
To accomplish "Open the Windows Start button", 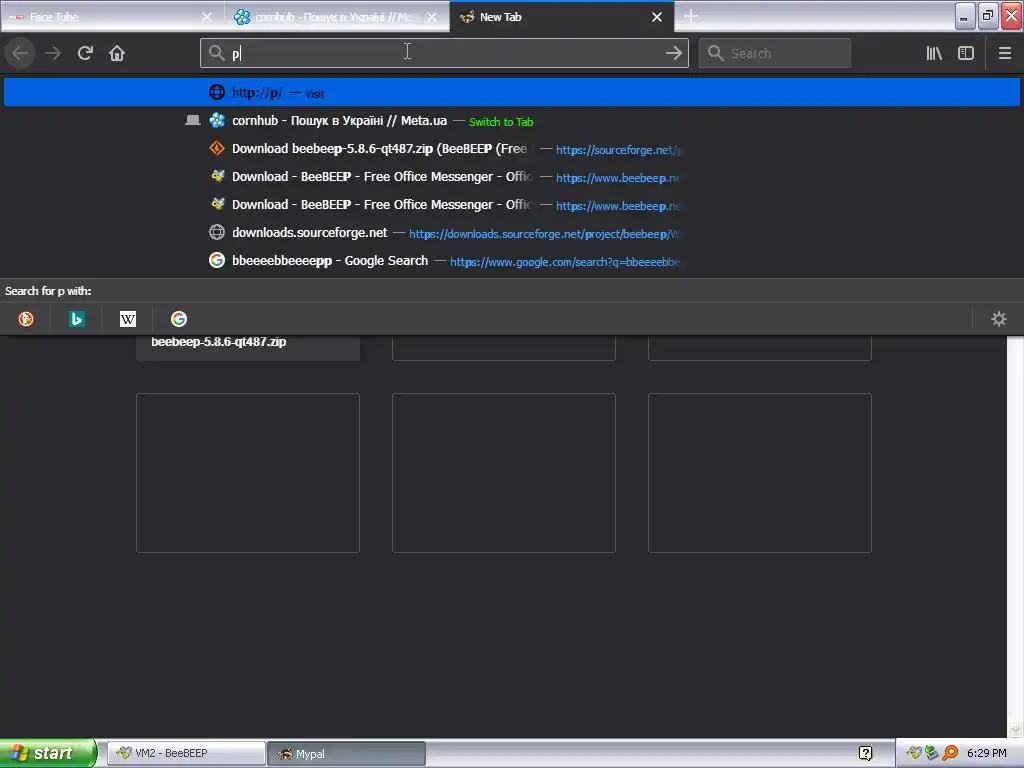I will [48, 753].
